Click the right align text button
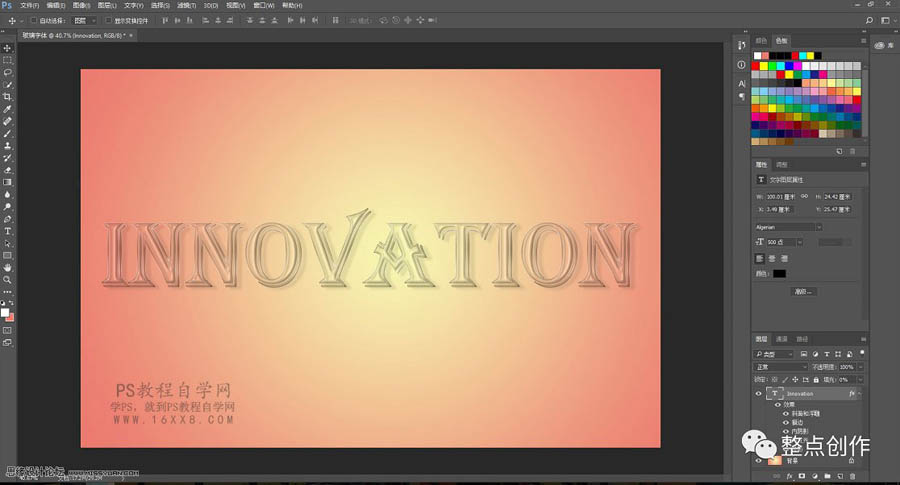 coord(785,259)
